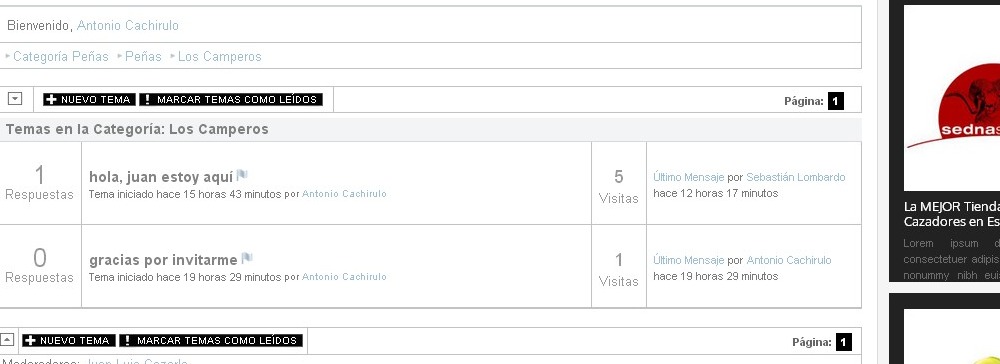Open the 'Los Camperos' breadcrumb link
The image size is (1000, 364).
point(219,56)
